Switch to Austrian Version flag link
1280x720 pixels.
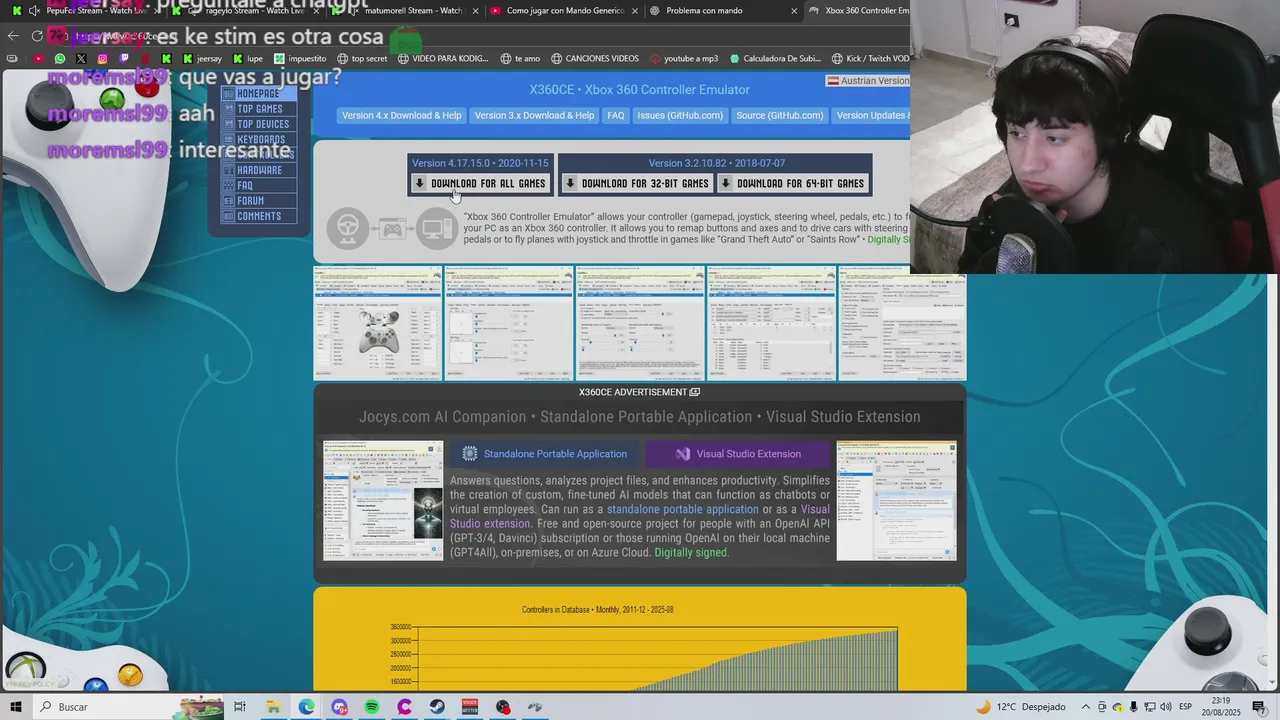click(x=868, y=81)
